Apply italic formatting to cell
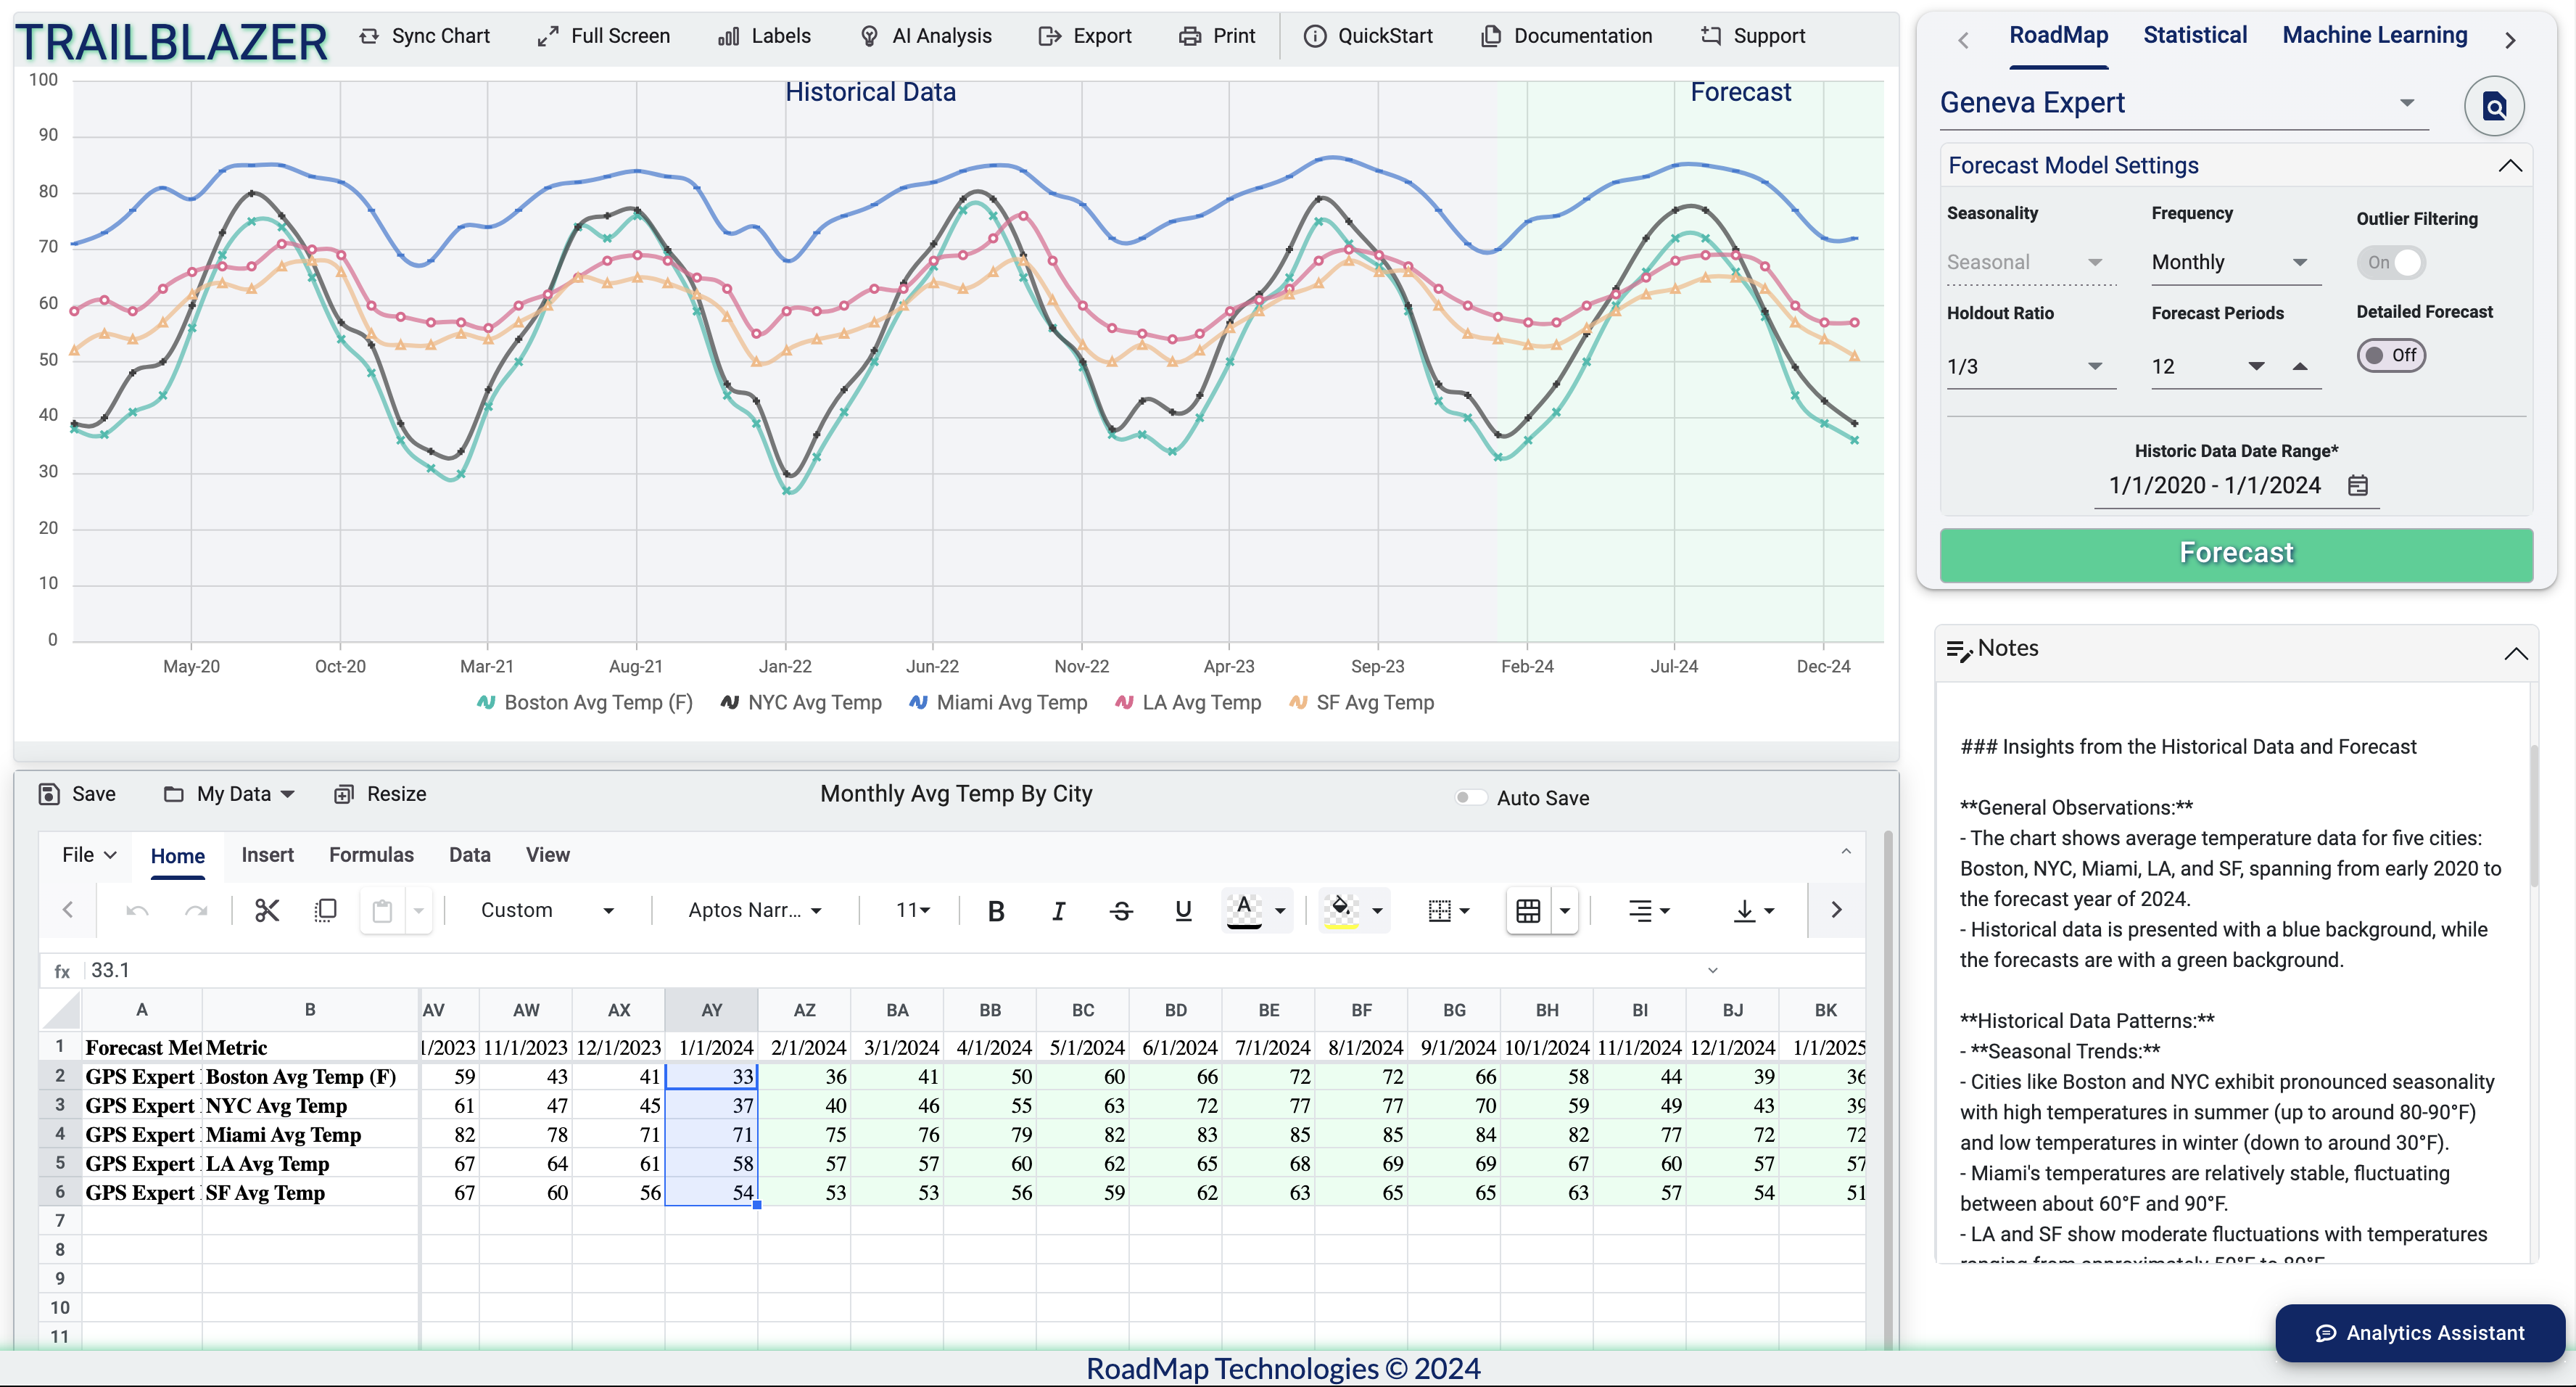The height and width of the screenshot is (1387, 2576). point(1058,910)
